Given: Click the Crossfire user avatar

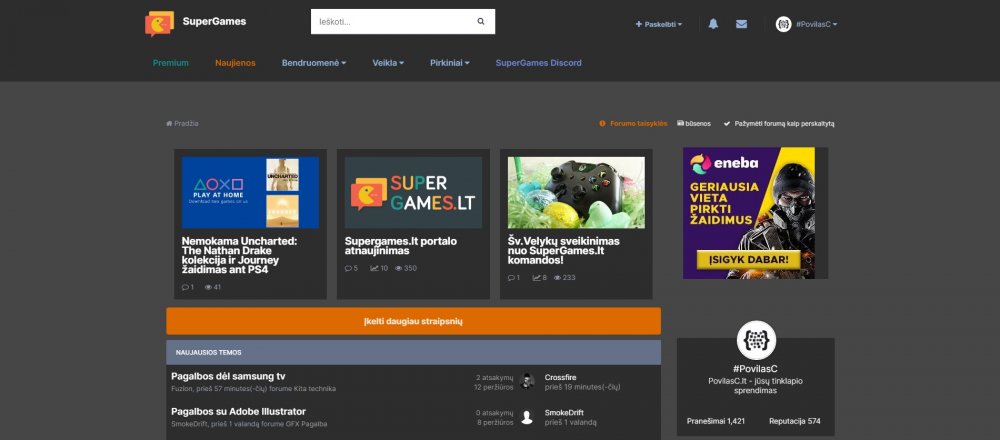Looking at the screenshot, I should 527,381.
